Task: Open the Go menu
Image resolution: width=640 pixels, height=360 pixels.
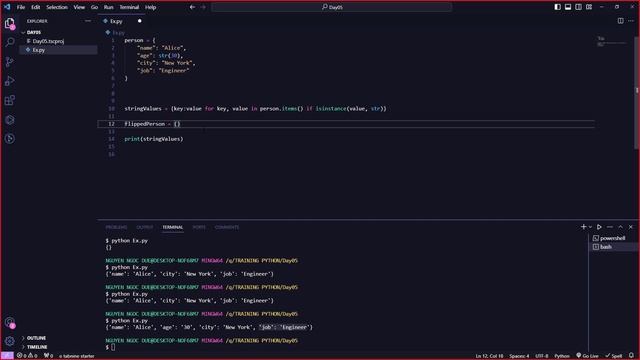Action: 94,7
